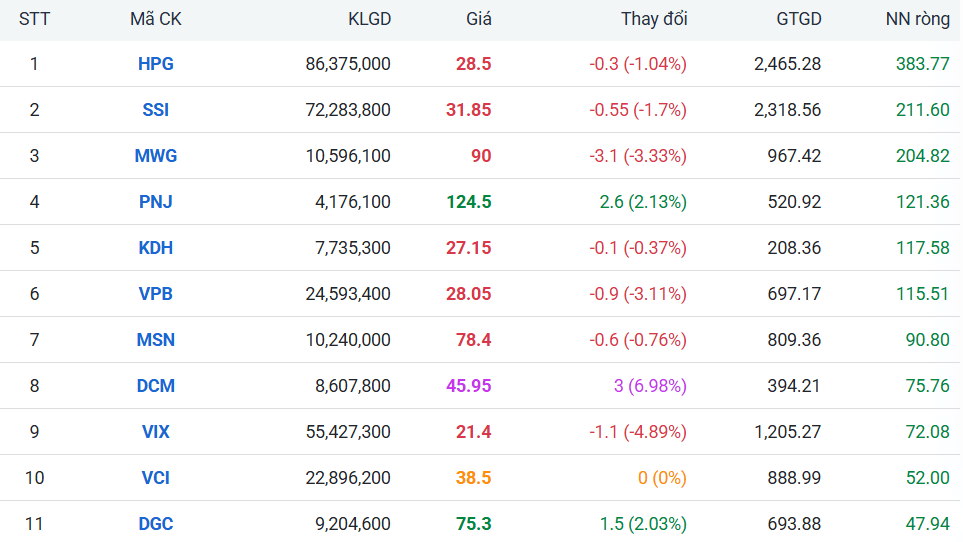The height and width of the screenshot is (542, 963).
Task: Open the MWG stock ticker link
Action: (155, 156)
